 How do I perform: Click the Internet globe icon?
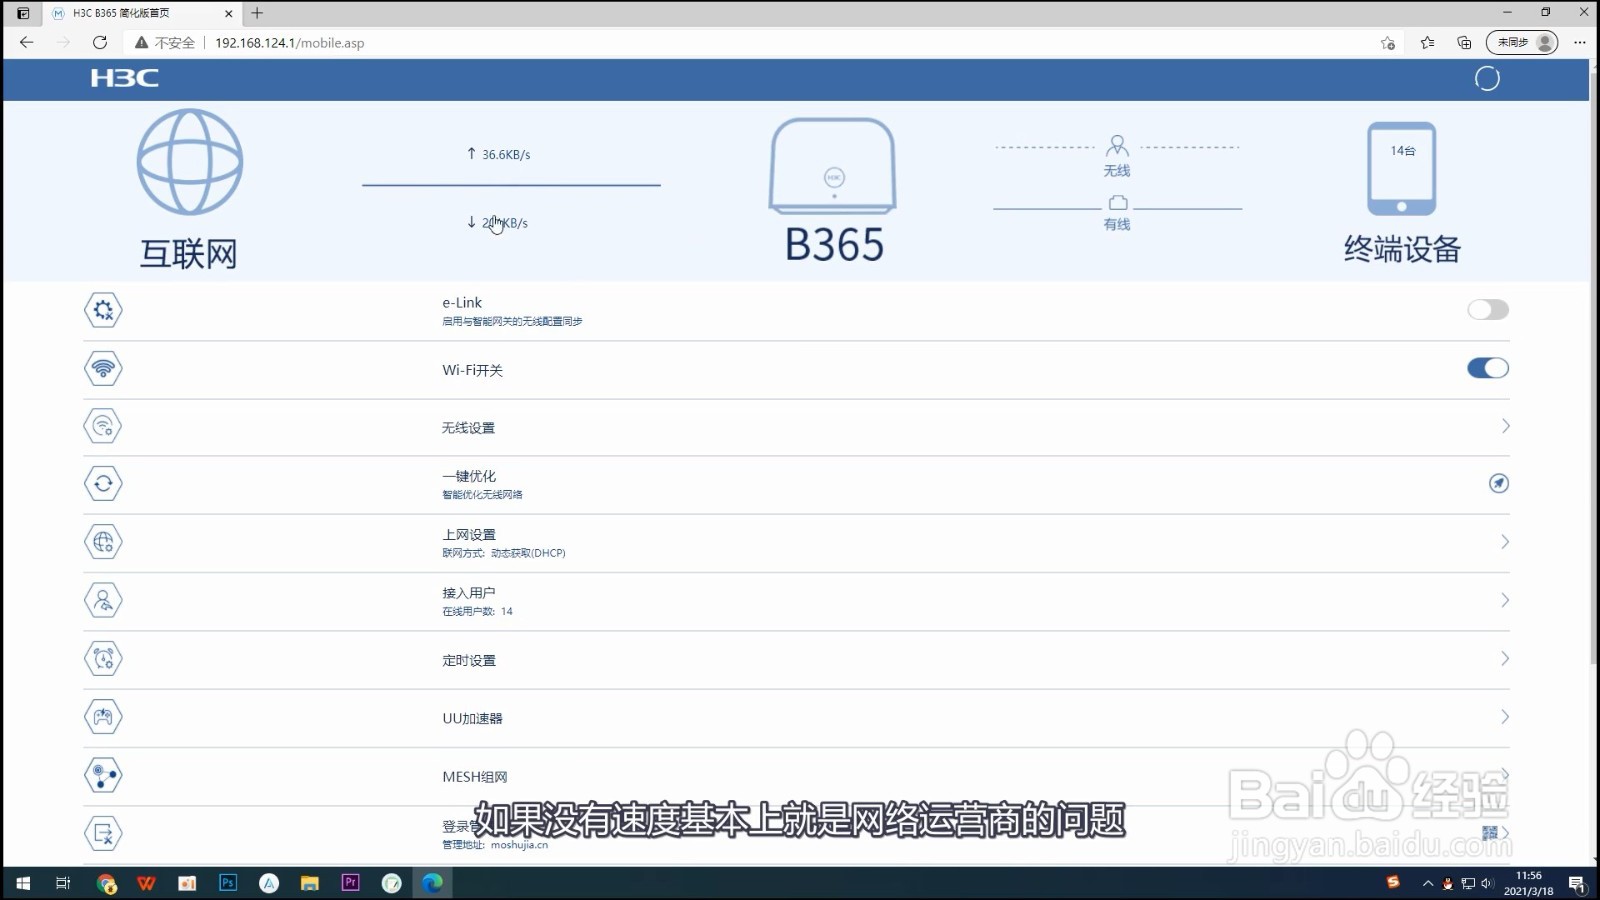pyautogui.click(x=190, y=162)
